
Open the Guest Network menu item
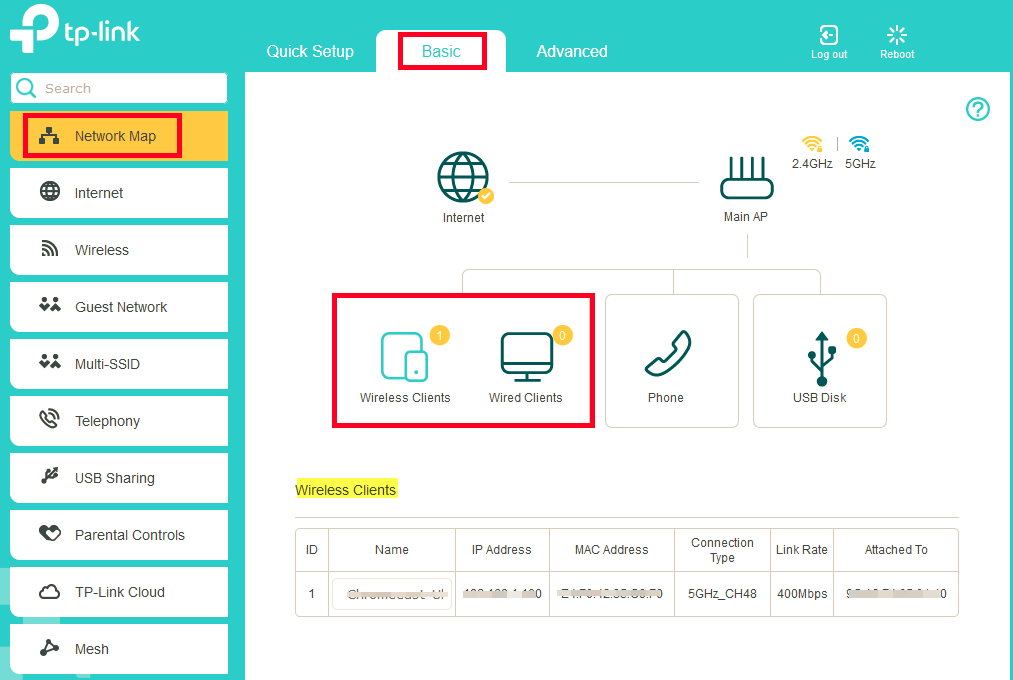tap(119, 306)
